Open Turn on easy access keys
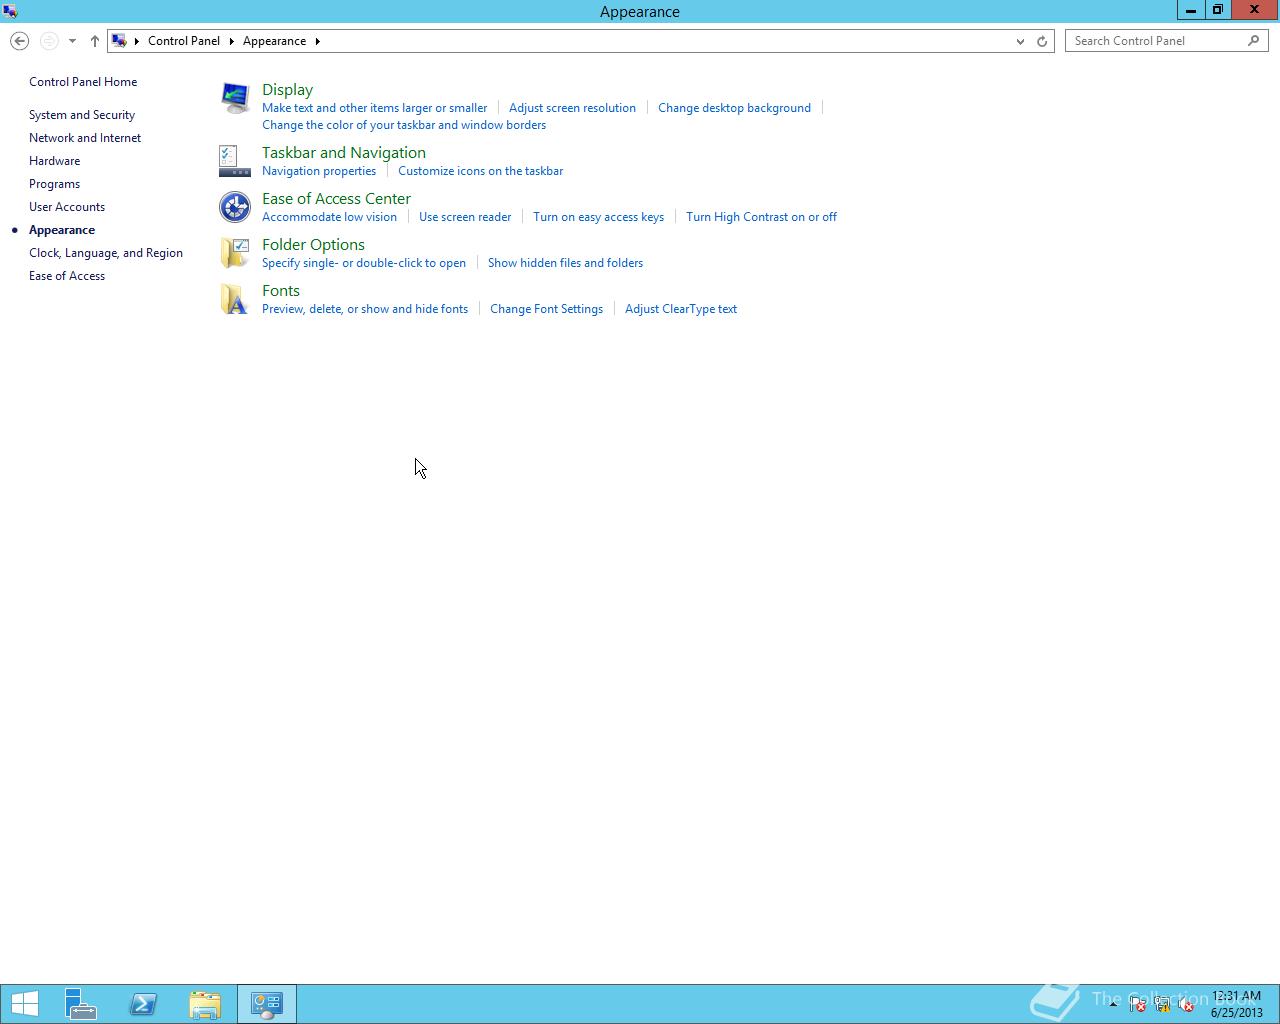 tap(598, 217)
